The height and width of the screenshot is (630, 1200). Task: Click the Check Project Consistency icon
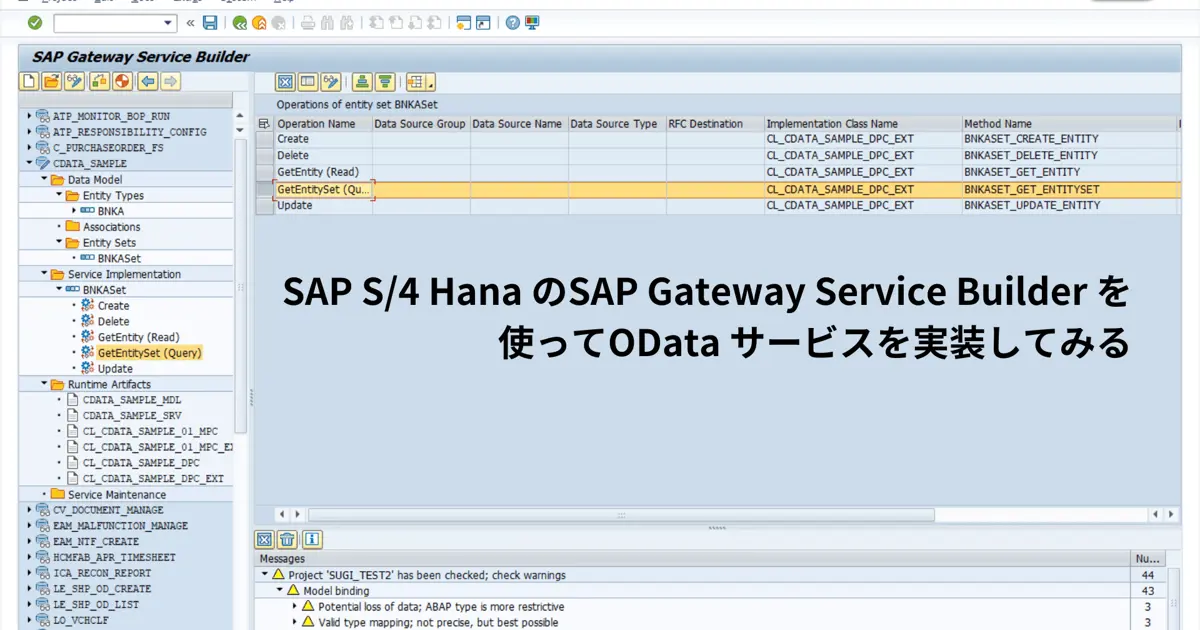point(100,82)
